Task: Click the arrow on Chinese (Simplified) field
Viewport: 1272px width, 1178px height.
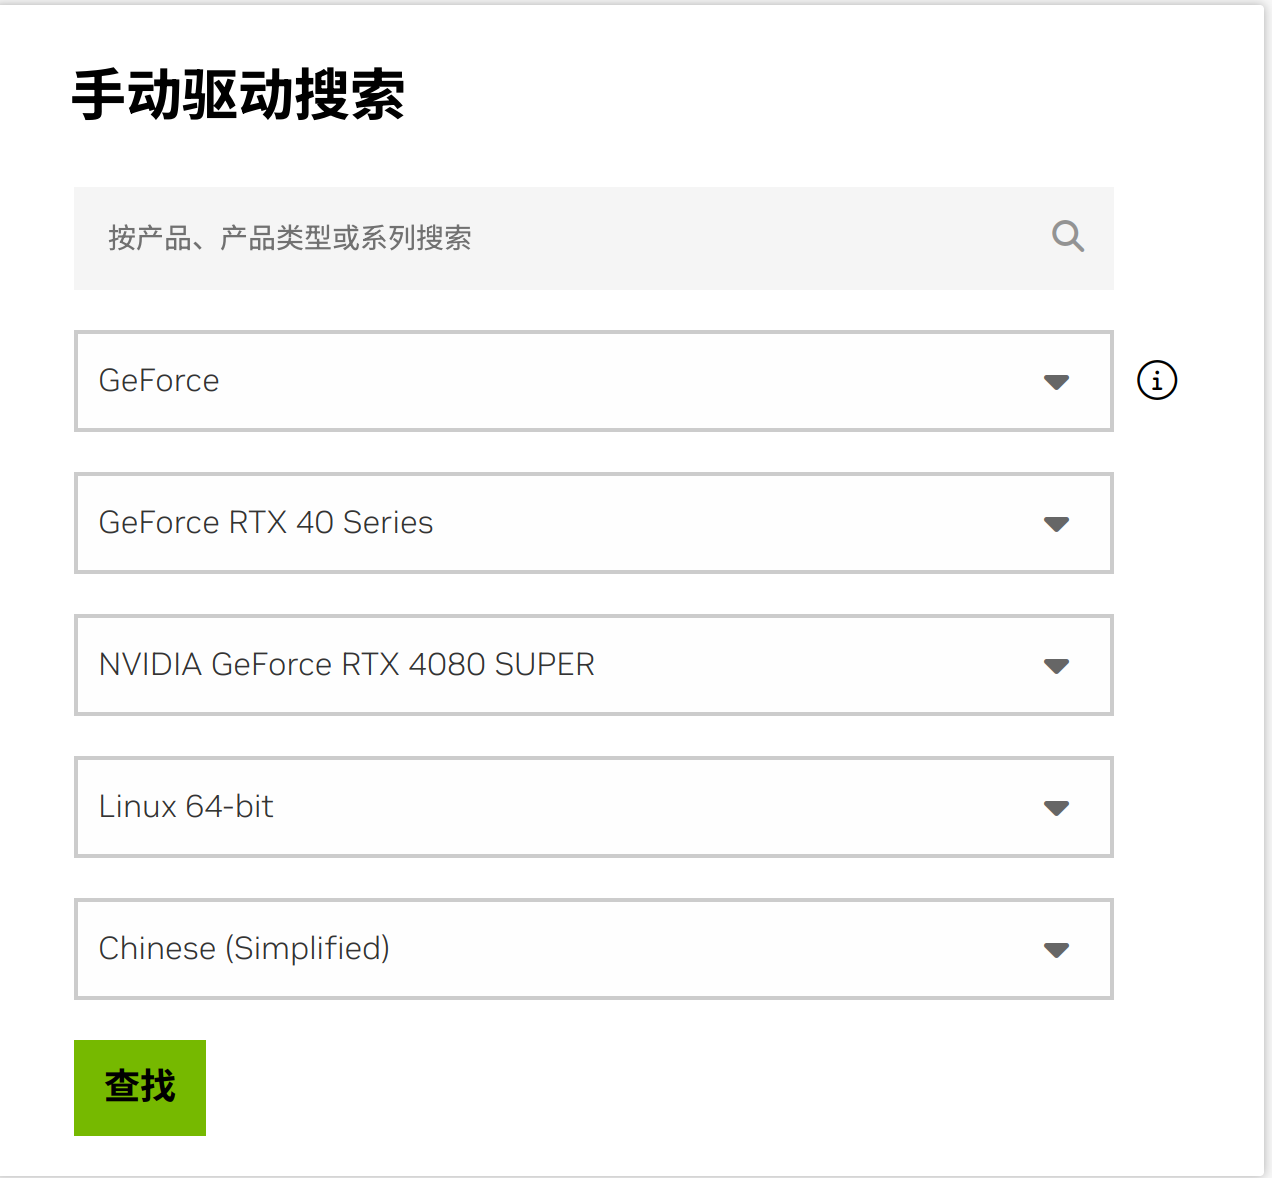Action: click(1057, 950)
